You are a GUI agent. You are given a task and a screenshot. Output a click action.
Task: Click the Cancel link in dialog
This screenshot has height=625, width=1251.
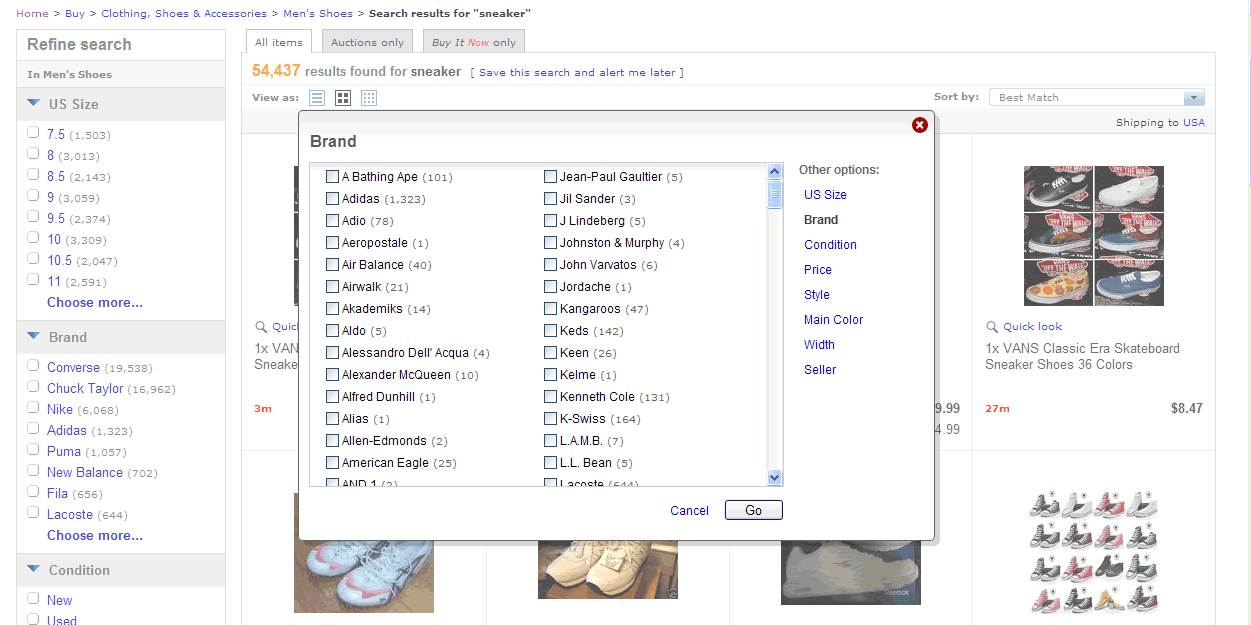click(689, 511)
